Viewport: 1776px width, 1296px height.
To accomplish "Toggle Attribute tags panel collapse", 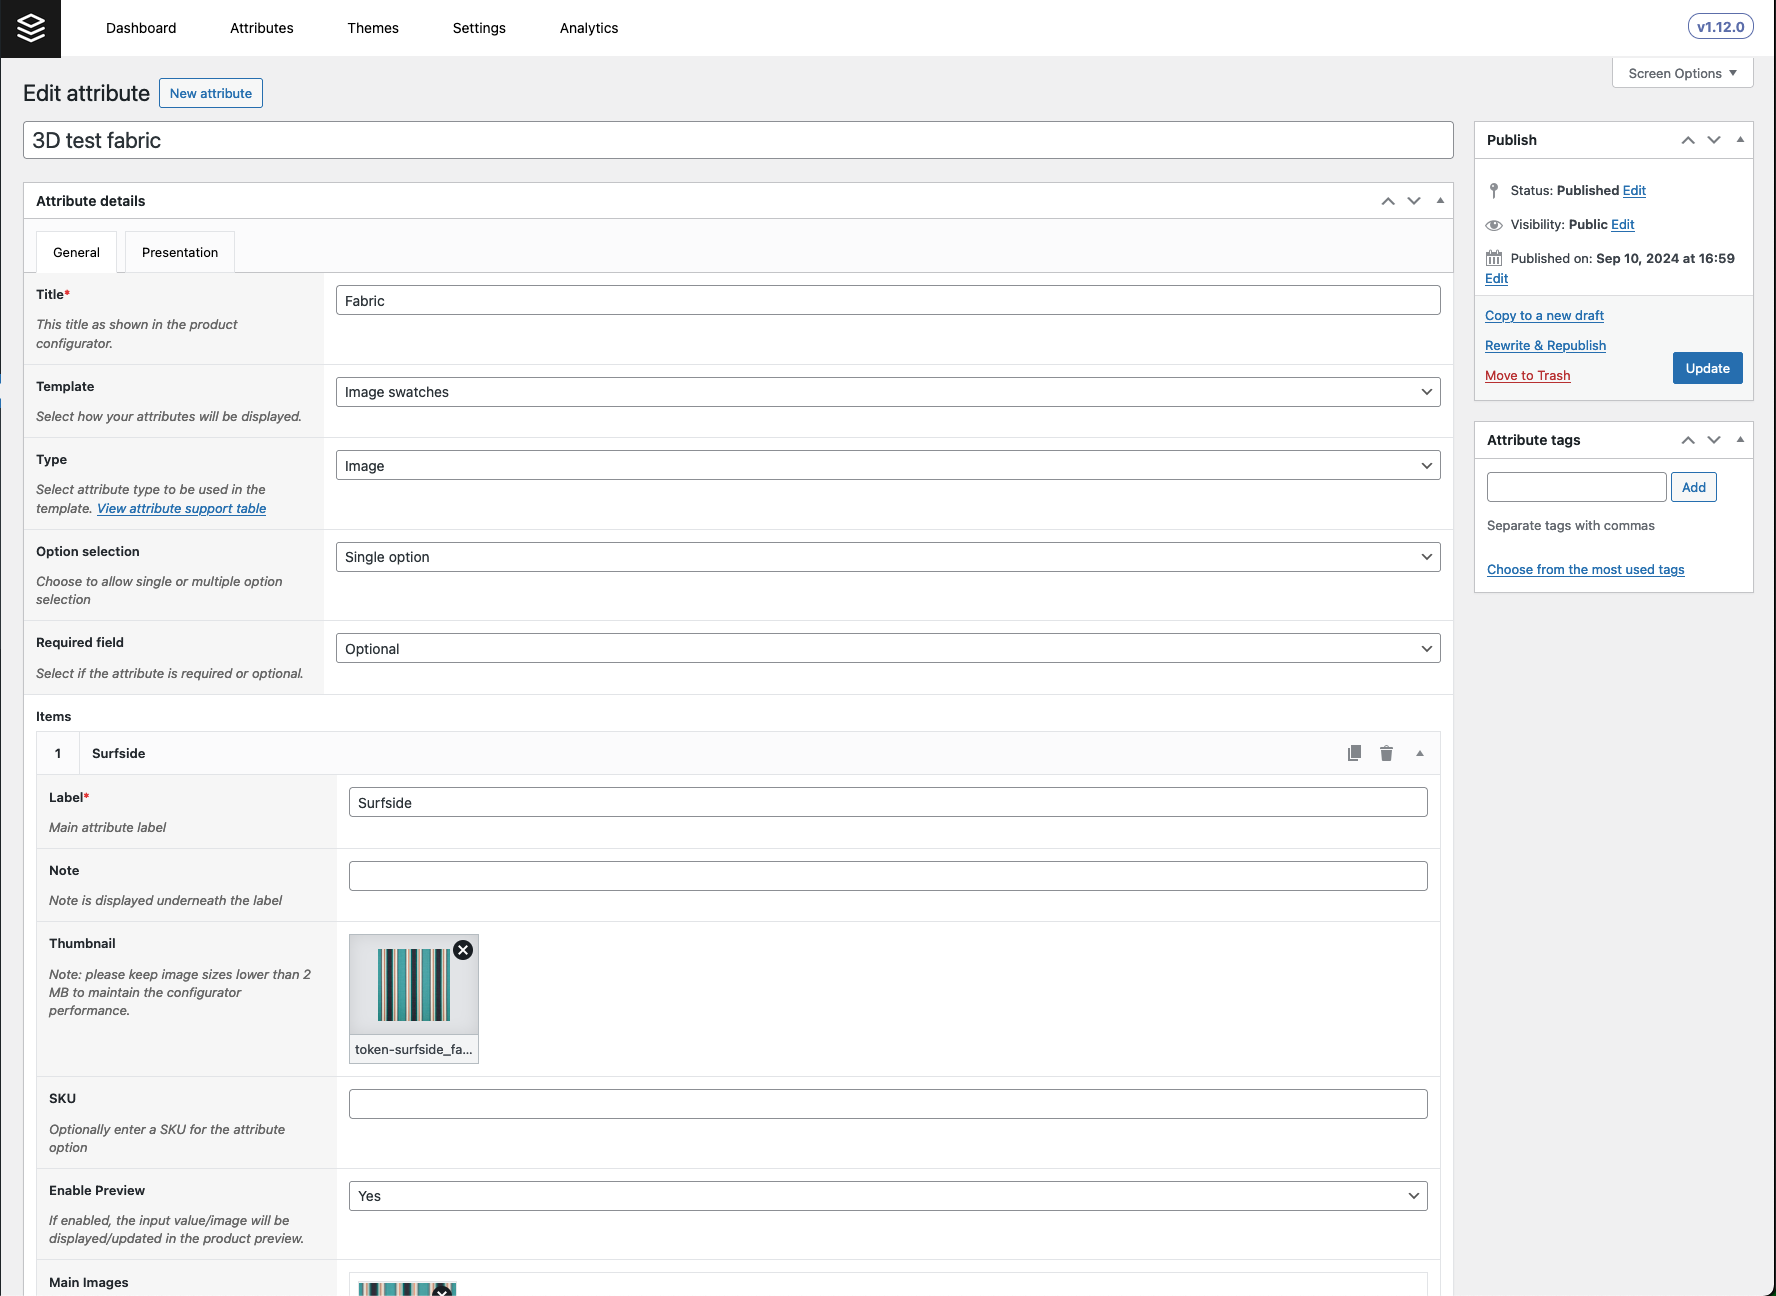I will pos(1740,439).
